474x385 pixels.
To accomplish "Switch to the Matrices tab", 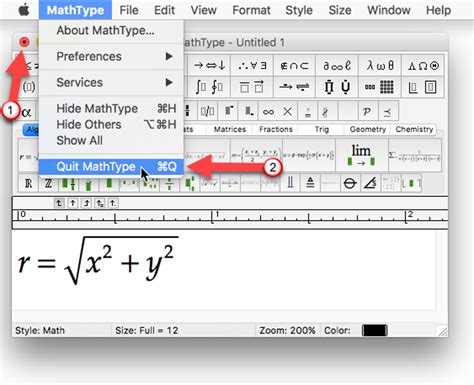I will coord(230,129).
